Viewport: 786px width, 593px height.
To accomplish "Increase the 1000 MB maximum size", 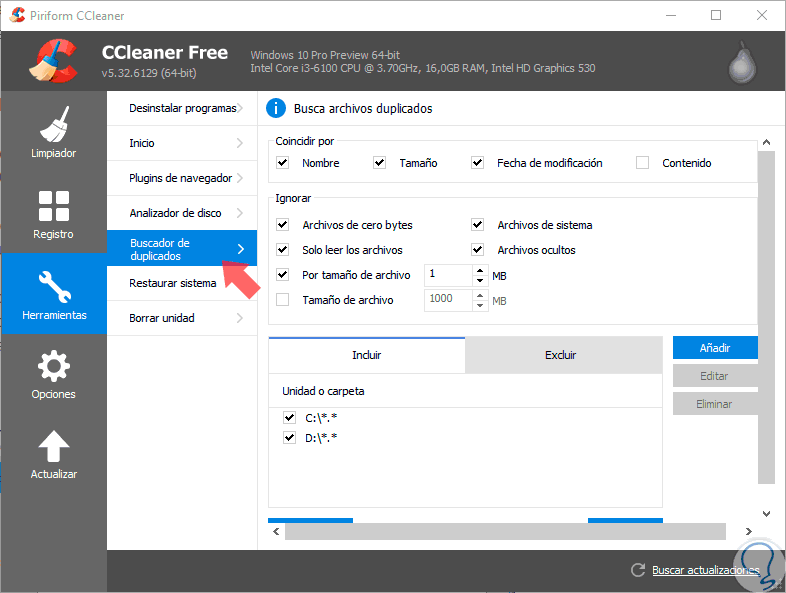I will [x=480, y=295].
